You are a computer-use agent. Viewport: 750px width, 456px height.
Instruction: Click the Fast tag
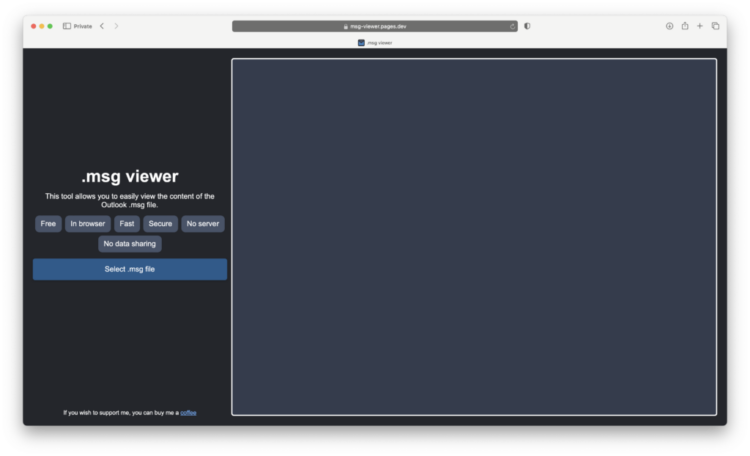click(x=127, y=224)
